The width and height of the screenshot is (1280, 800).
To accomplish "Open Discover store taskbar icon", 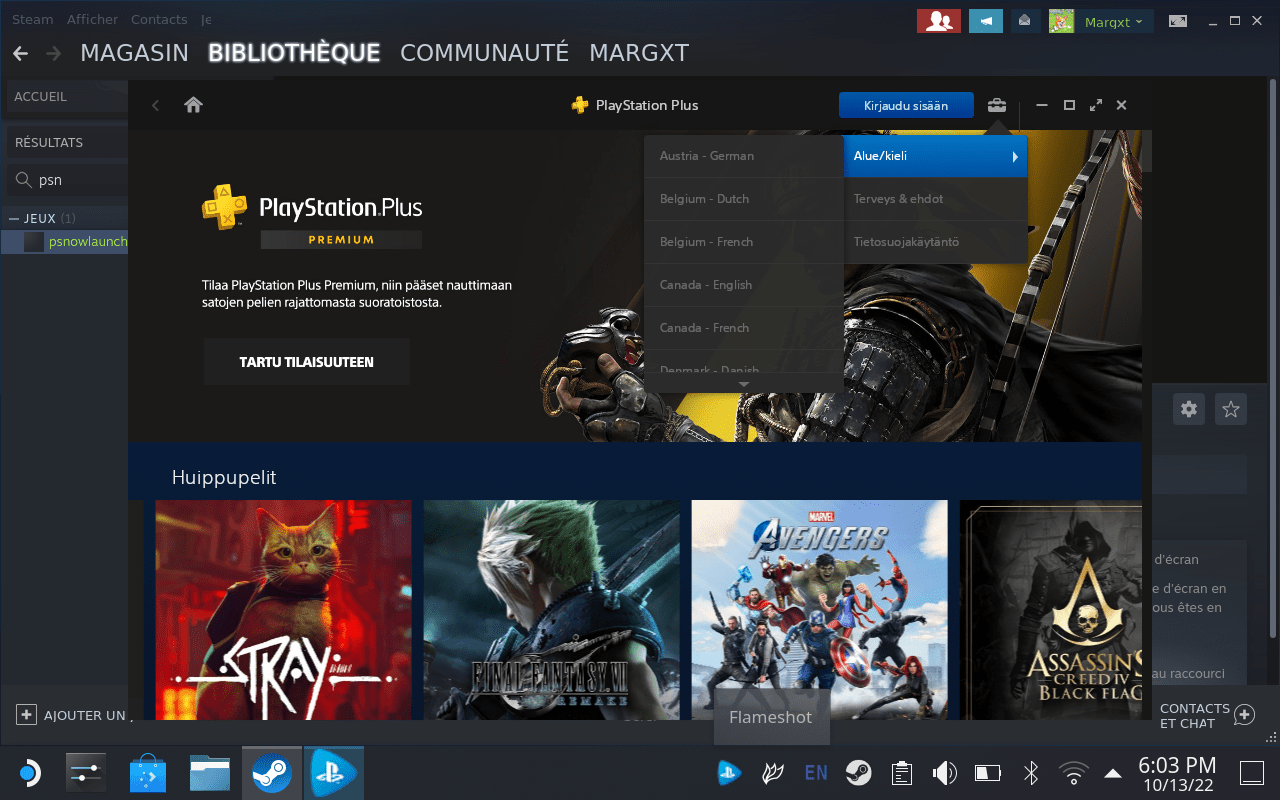I will [149, 773].
